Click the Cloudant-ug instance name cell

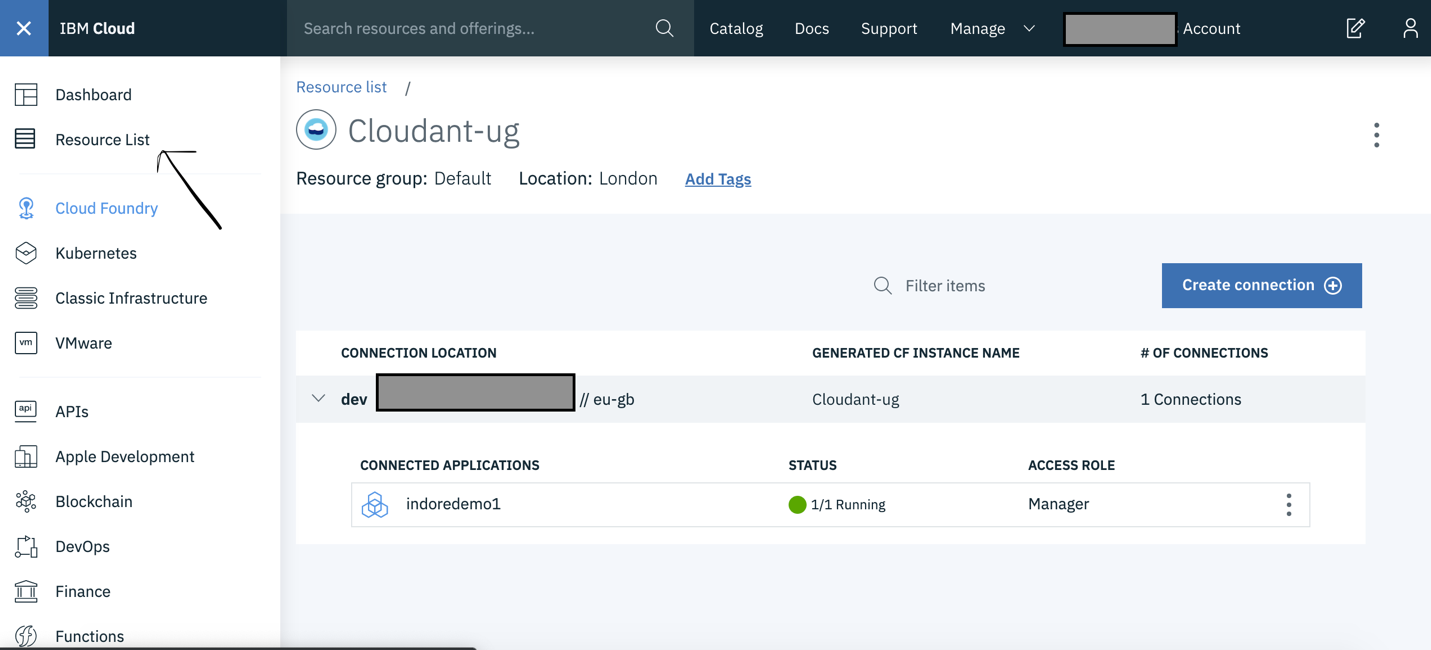(x=855, y=399)
